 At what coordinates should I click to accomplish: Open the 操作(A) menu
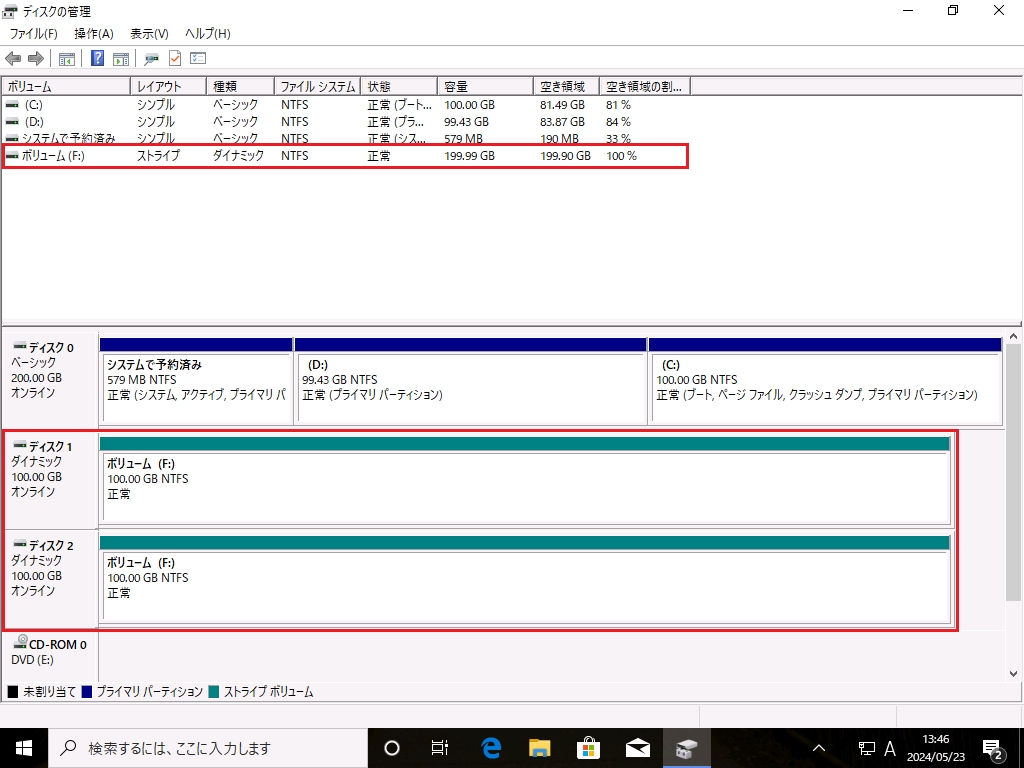coord(94,34)
